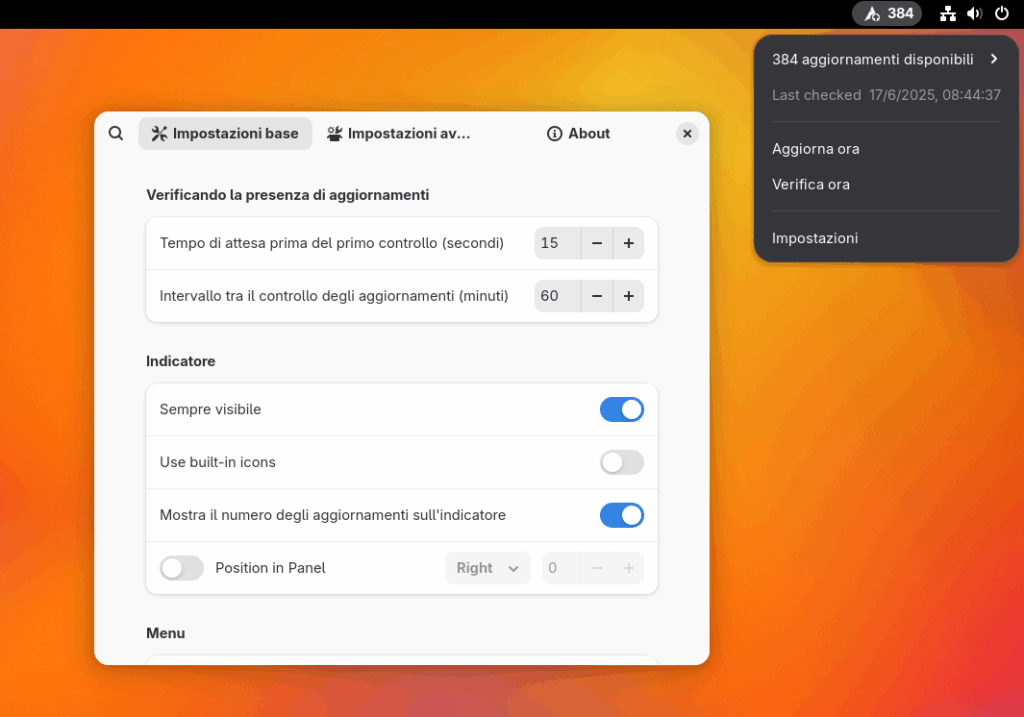1024x717 pixels.
Task: Click the info icon next to About
Action: (x=554, y=133)
